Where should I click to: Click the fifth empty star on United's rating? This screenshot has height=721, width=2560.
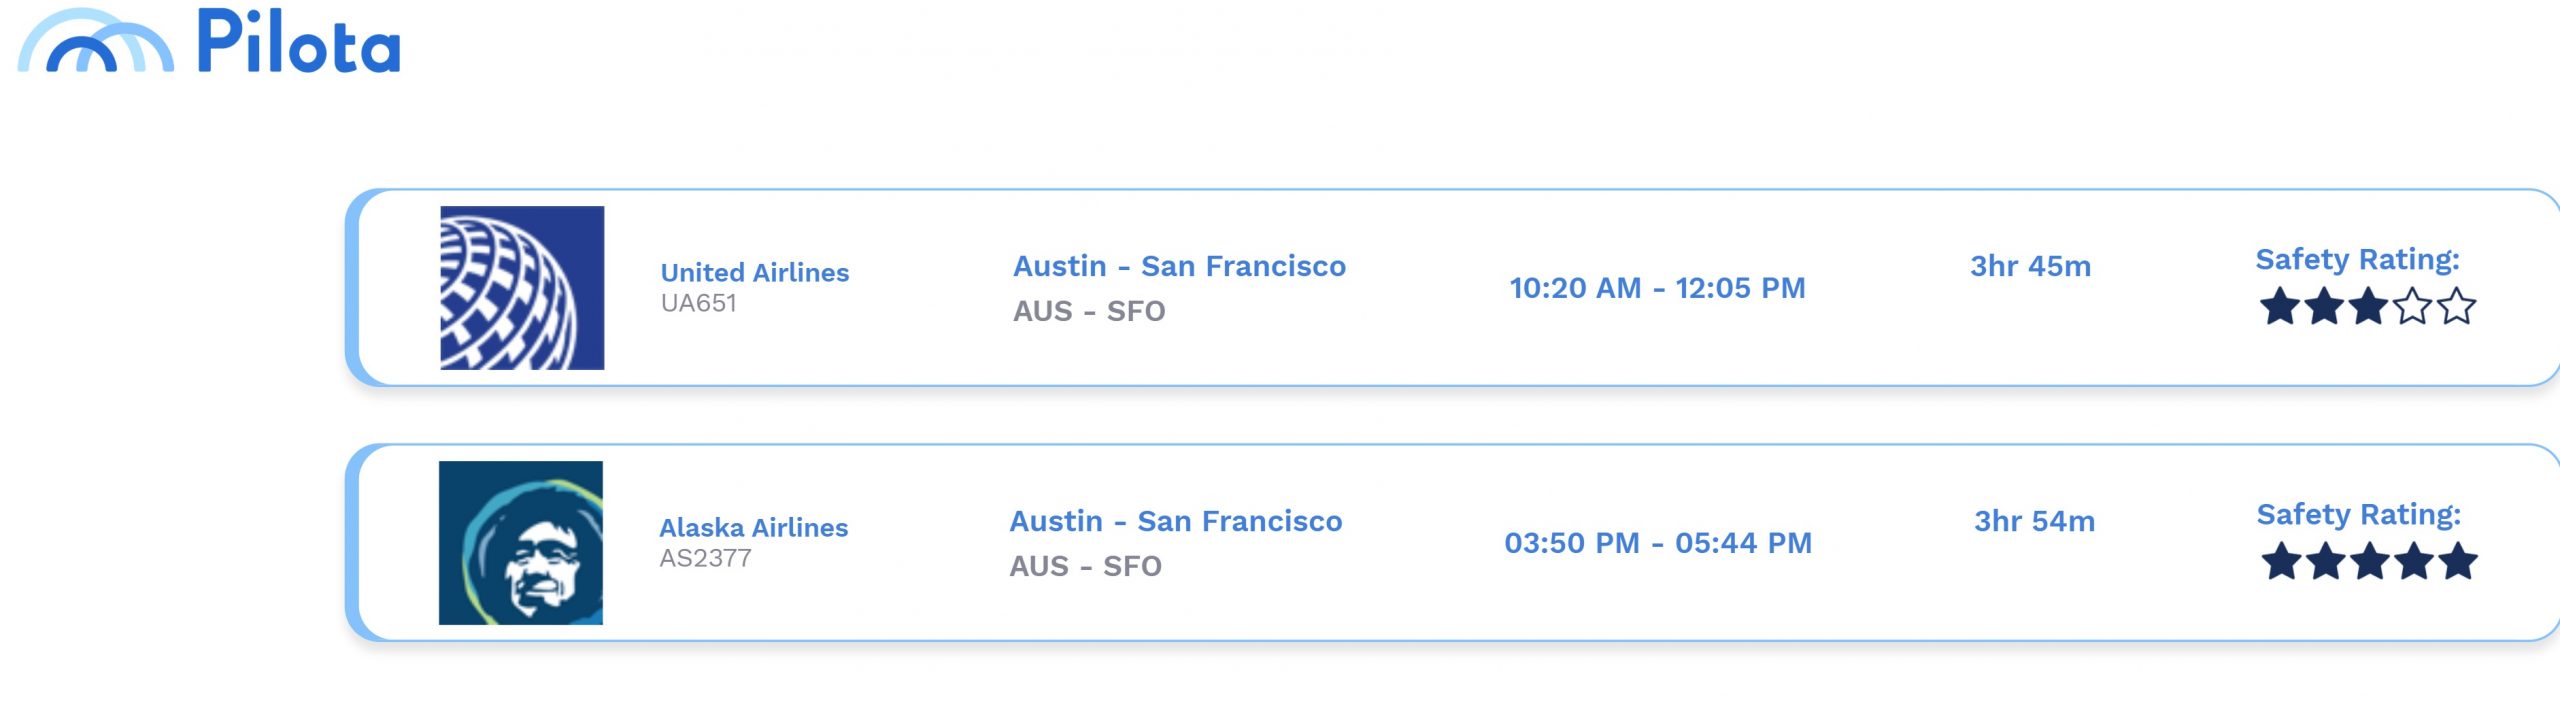tap(2457, 306)
